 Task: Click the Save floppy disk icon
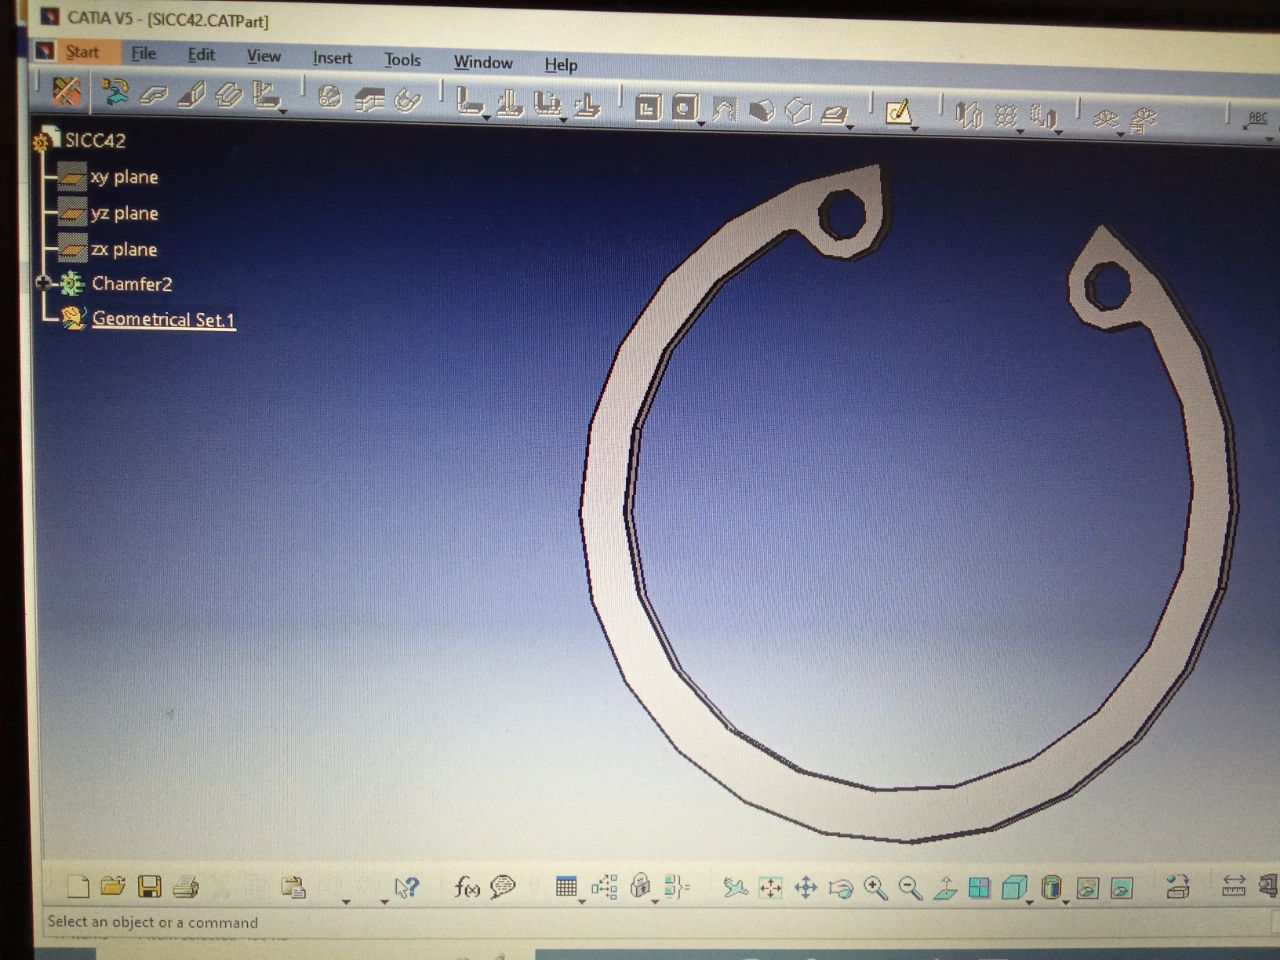[x=149, y=886]
